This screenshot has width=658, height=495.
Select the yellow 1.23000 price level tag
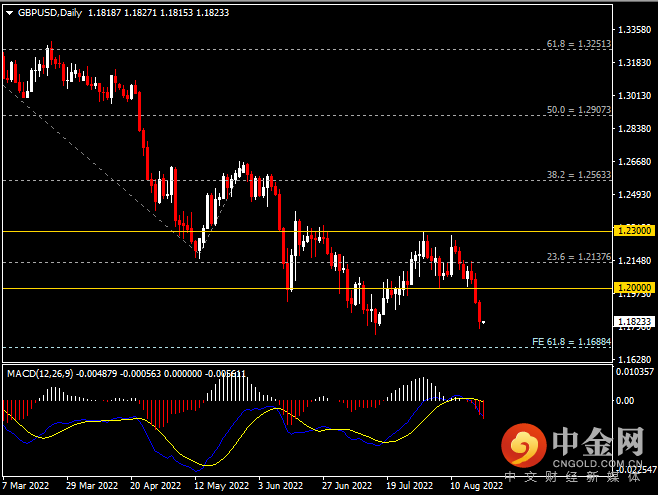634,230
